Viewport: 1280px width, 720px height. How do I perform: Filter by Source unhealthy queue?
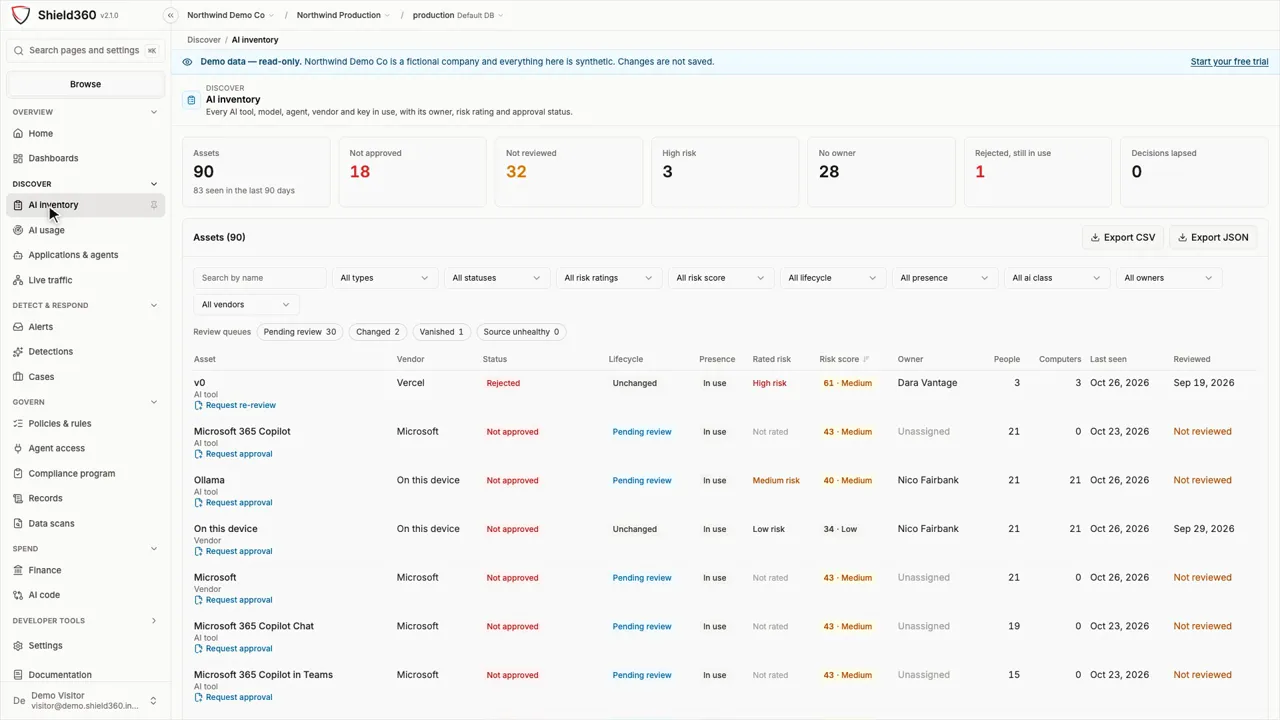521,332
